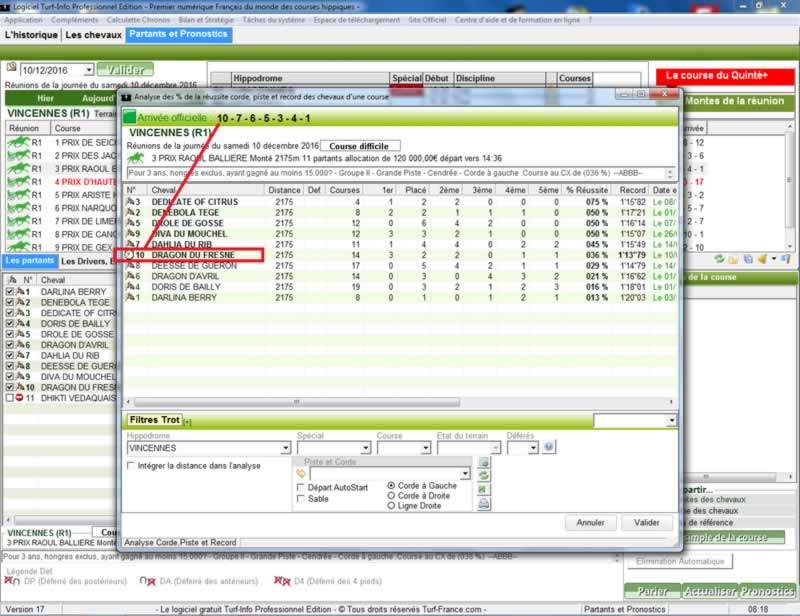Enable Intégrer la distance dans l'analyse
800x616 pixels.
coord(132,466)
